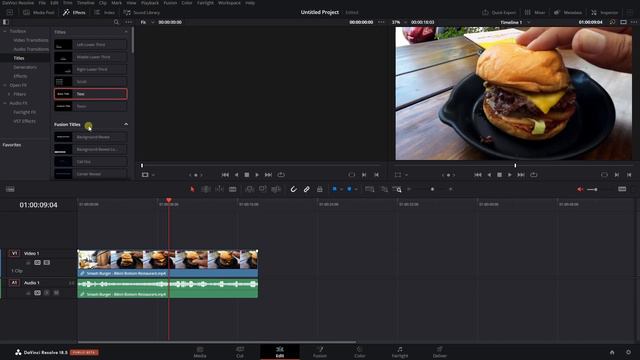Screen dimensions: 640x360
Task: Click the Detail Zoom icon
Action: coord(384,189)
